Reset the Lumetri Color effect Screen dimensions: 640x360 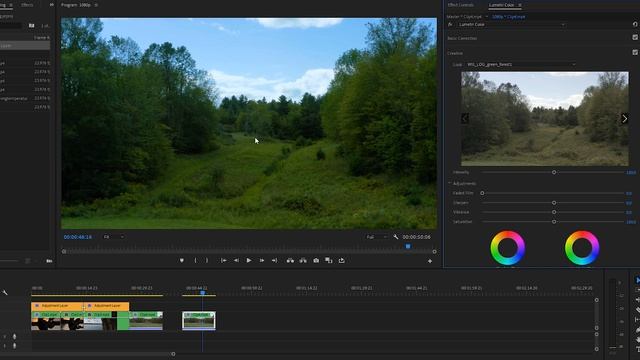click(x=635, y=24)
